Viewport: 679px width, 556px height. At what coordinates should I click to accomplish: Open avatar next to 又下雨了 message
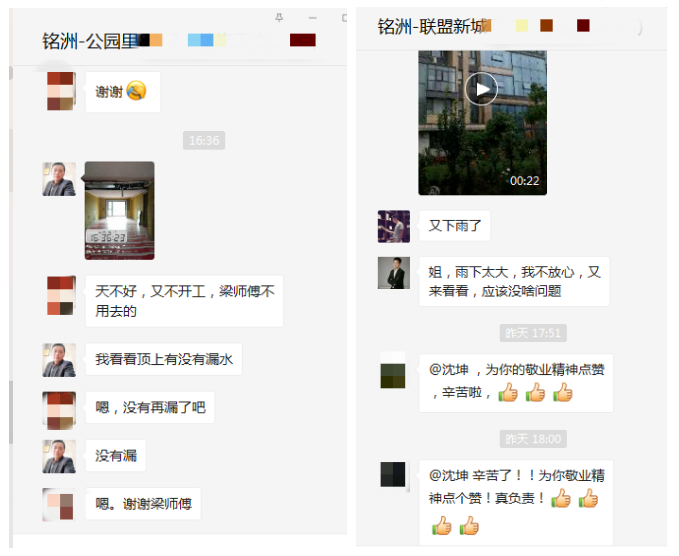[394, 226]
